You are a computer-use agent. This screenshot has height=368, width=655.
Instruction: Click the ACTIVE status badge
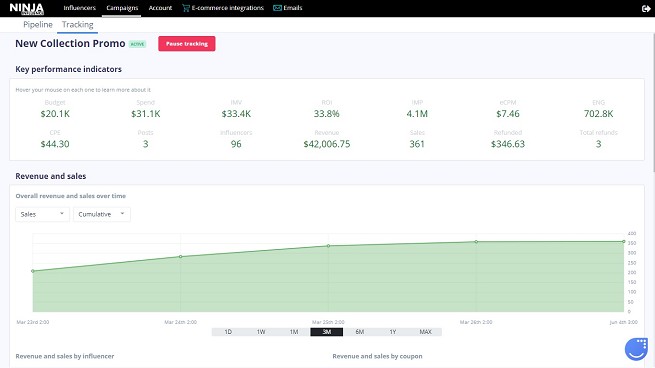click(137, 44)
